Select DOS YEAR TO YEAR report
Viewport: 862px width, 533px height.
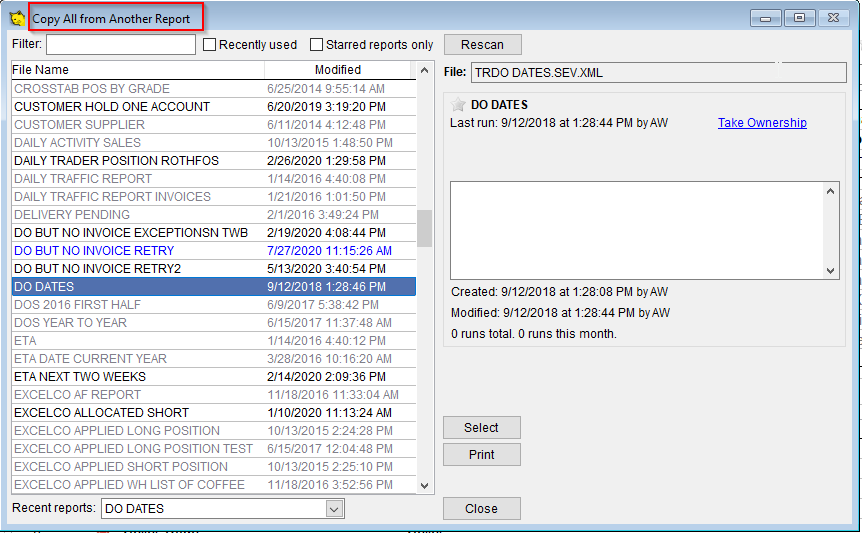214,323
